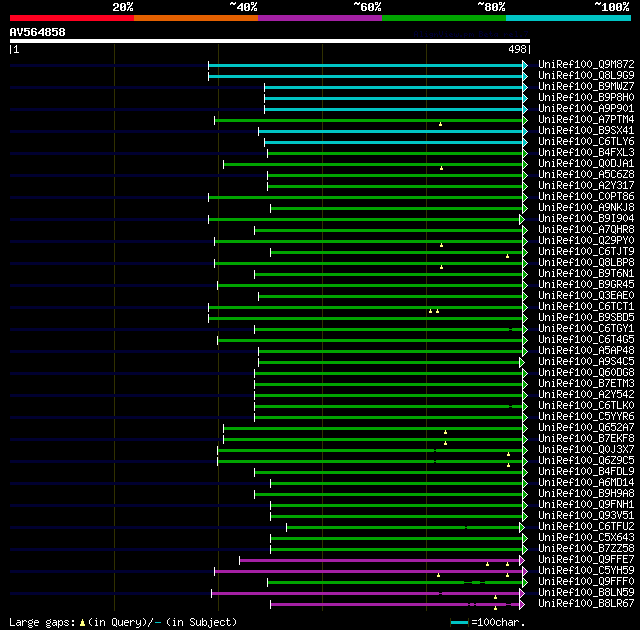This screenshot has width=640, height=630.
Task: Click the yellow query-gap legend icon
Action: (82, 623)
